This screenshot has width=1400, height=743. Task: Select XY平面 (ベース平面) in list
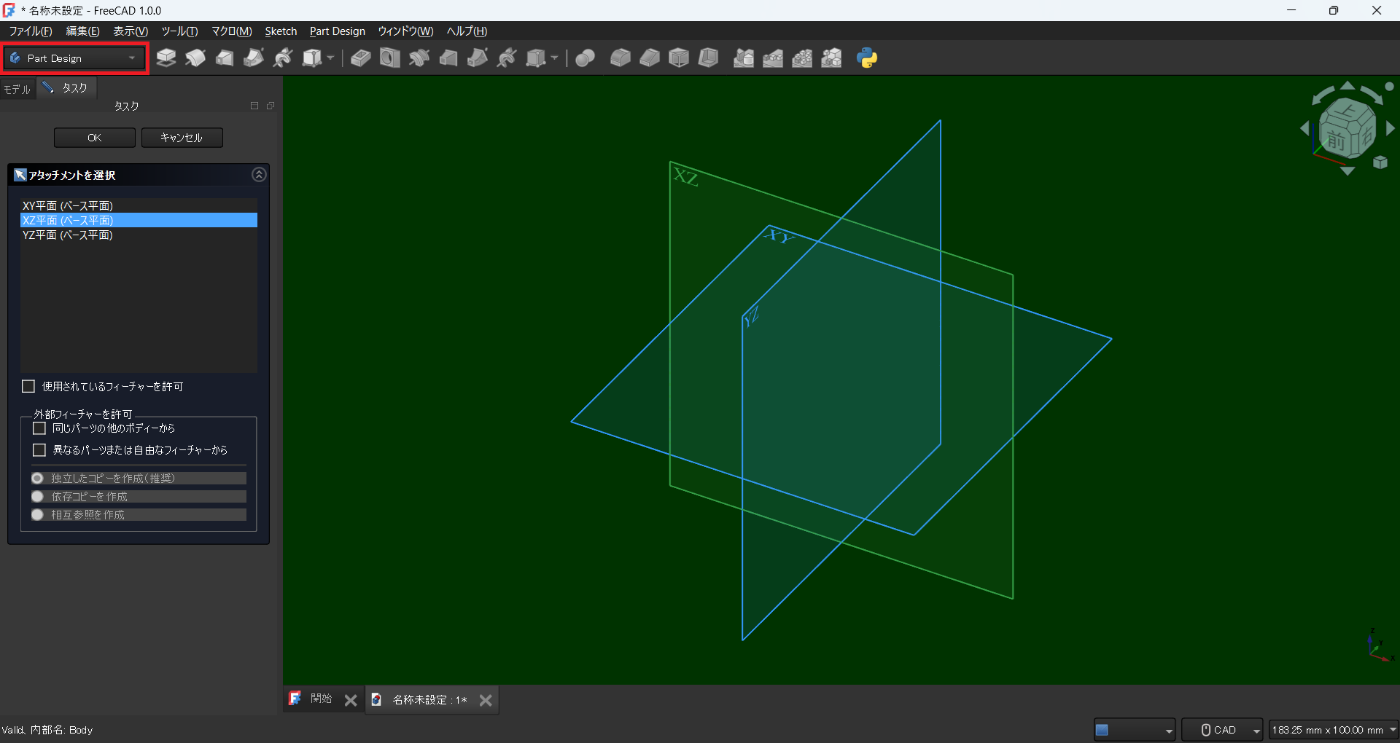68,206
